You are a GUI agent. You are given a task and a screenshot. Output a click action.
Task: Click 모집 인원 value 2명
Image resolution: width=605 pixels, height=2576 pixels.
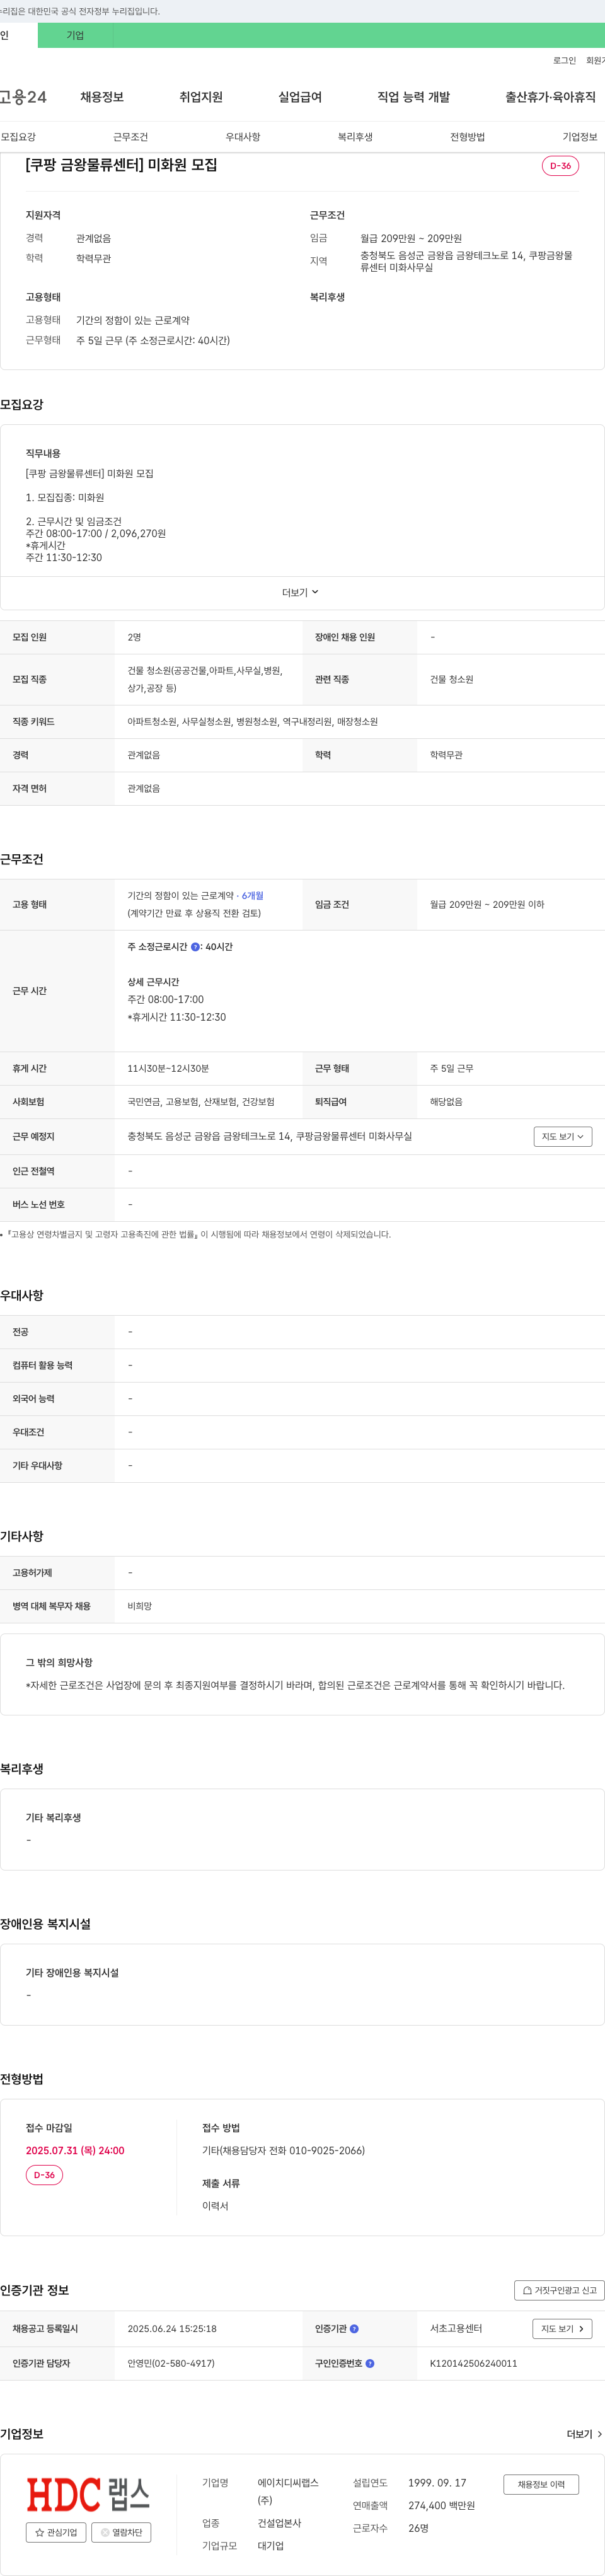(134, 638)
